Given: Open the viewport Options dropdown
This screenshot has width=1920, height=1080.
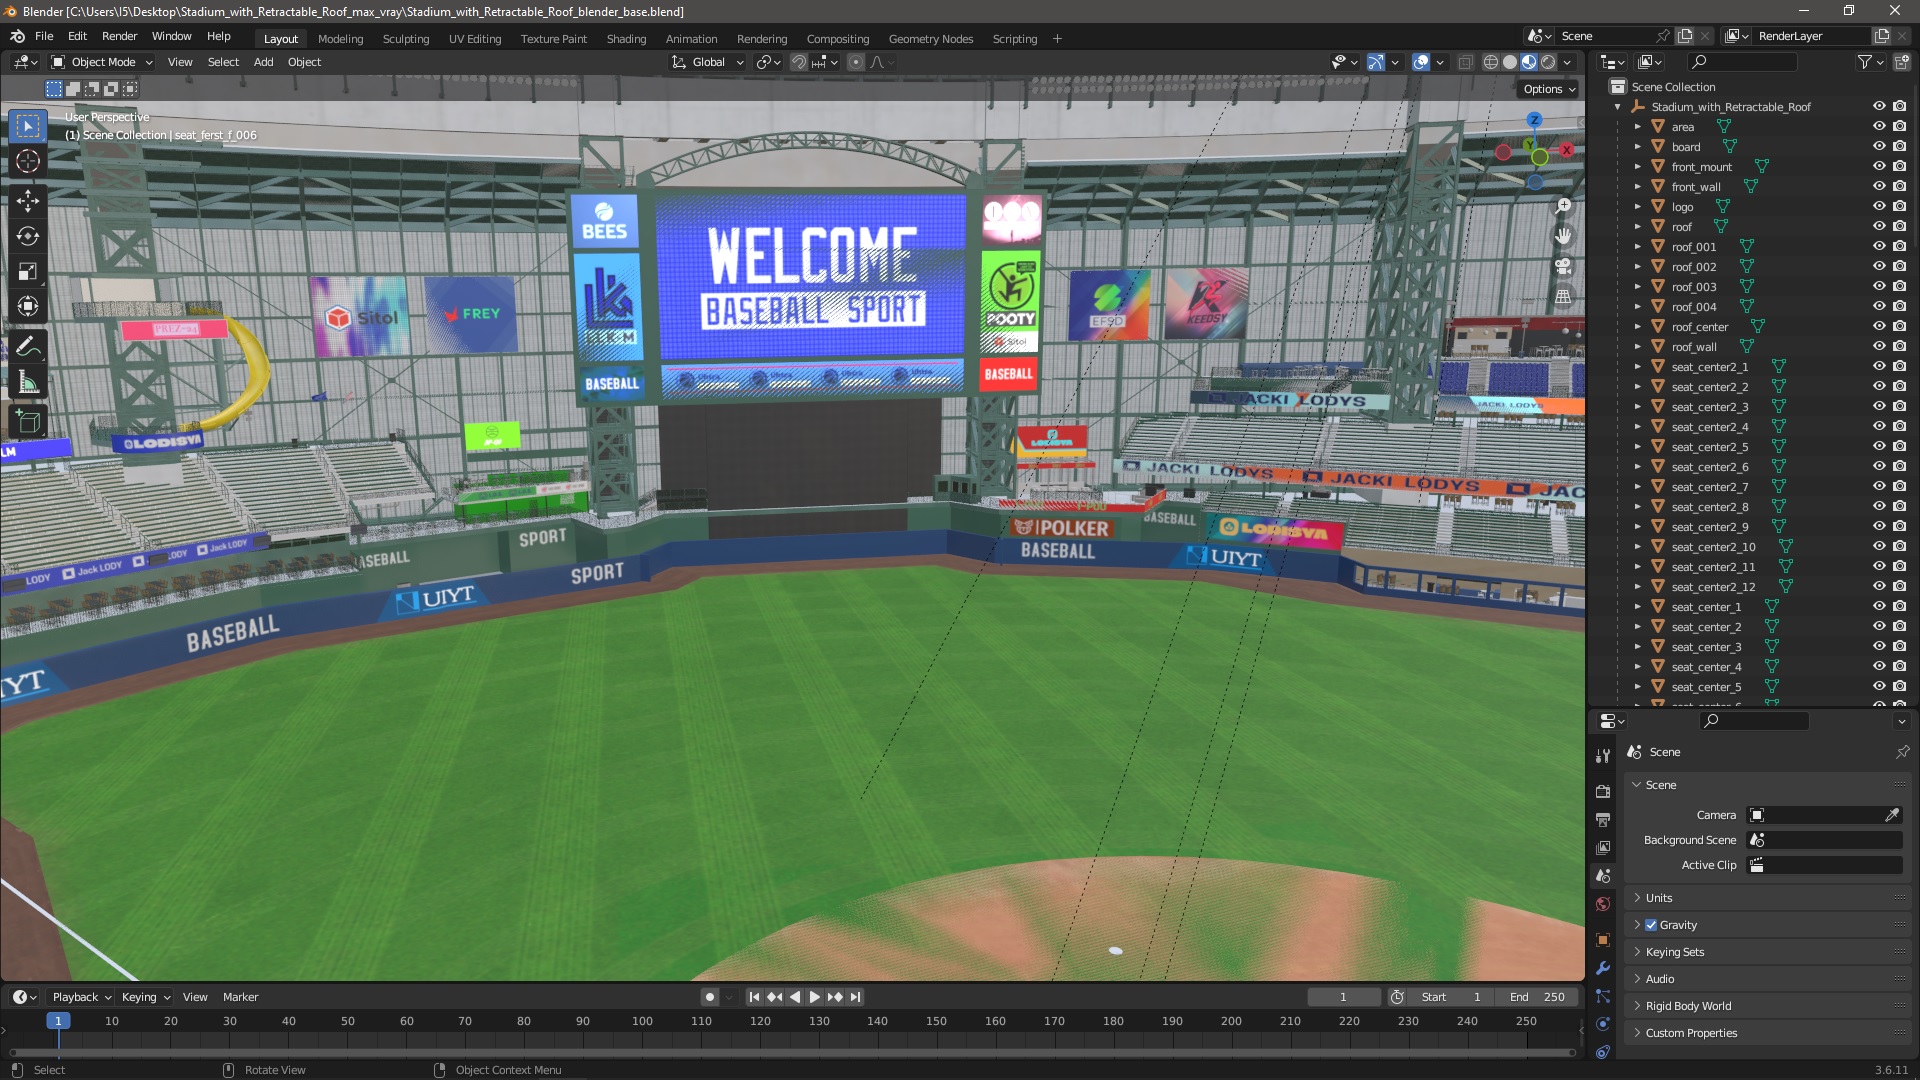Looking at the screenshot, I should click(1549, 89).
